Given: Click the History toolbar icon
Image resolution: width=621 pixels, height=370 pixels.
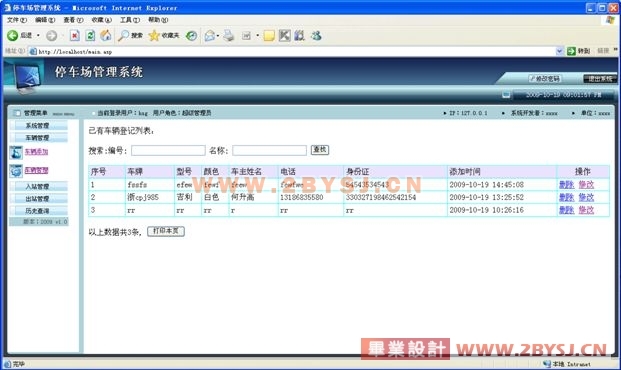Looking at the screenshot, I should pyautogui.click(x=192, y=36).
